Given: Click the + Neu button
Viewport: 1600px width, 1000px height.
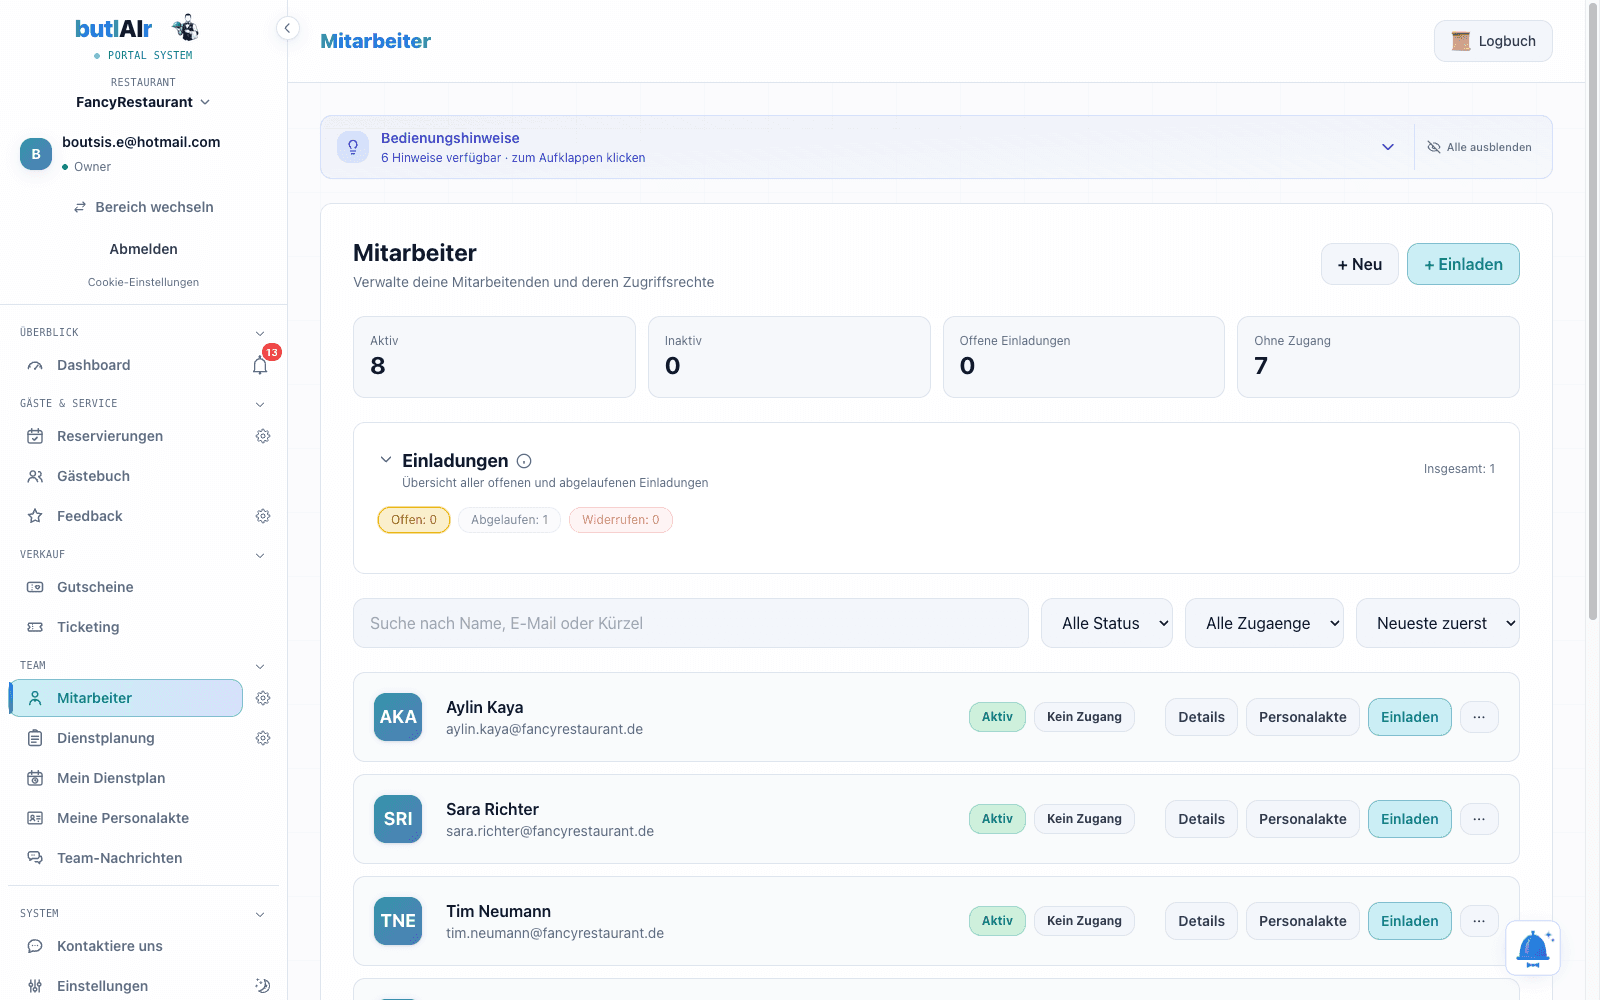Looking at the screenshot, I should 1360,264.
